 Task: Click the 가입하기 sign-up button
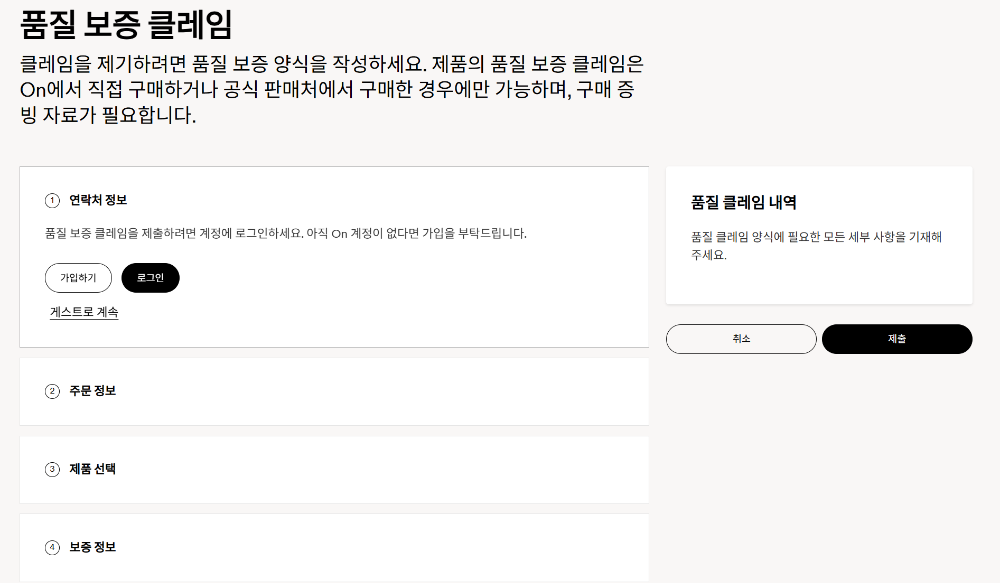coord(78,278)
